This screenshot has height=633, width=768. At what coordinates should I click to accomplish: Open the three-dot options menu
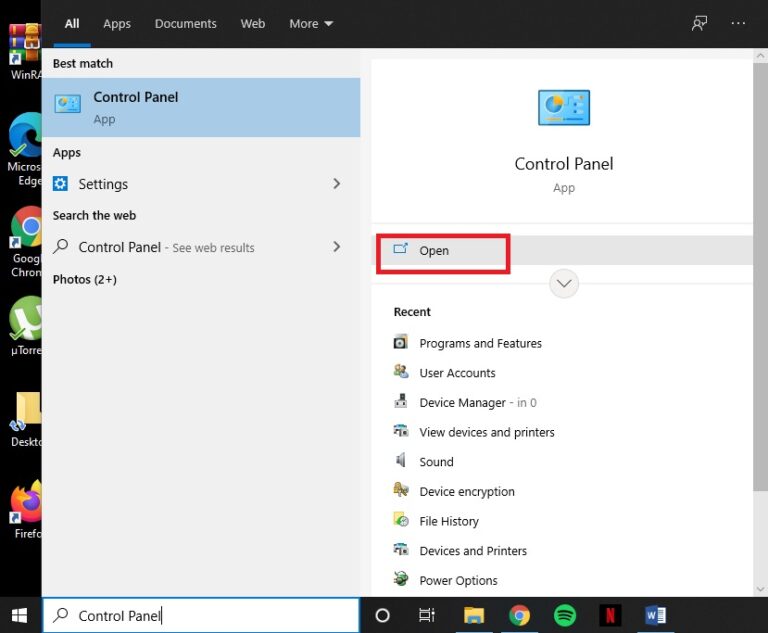738,23
